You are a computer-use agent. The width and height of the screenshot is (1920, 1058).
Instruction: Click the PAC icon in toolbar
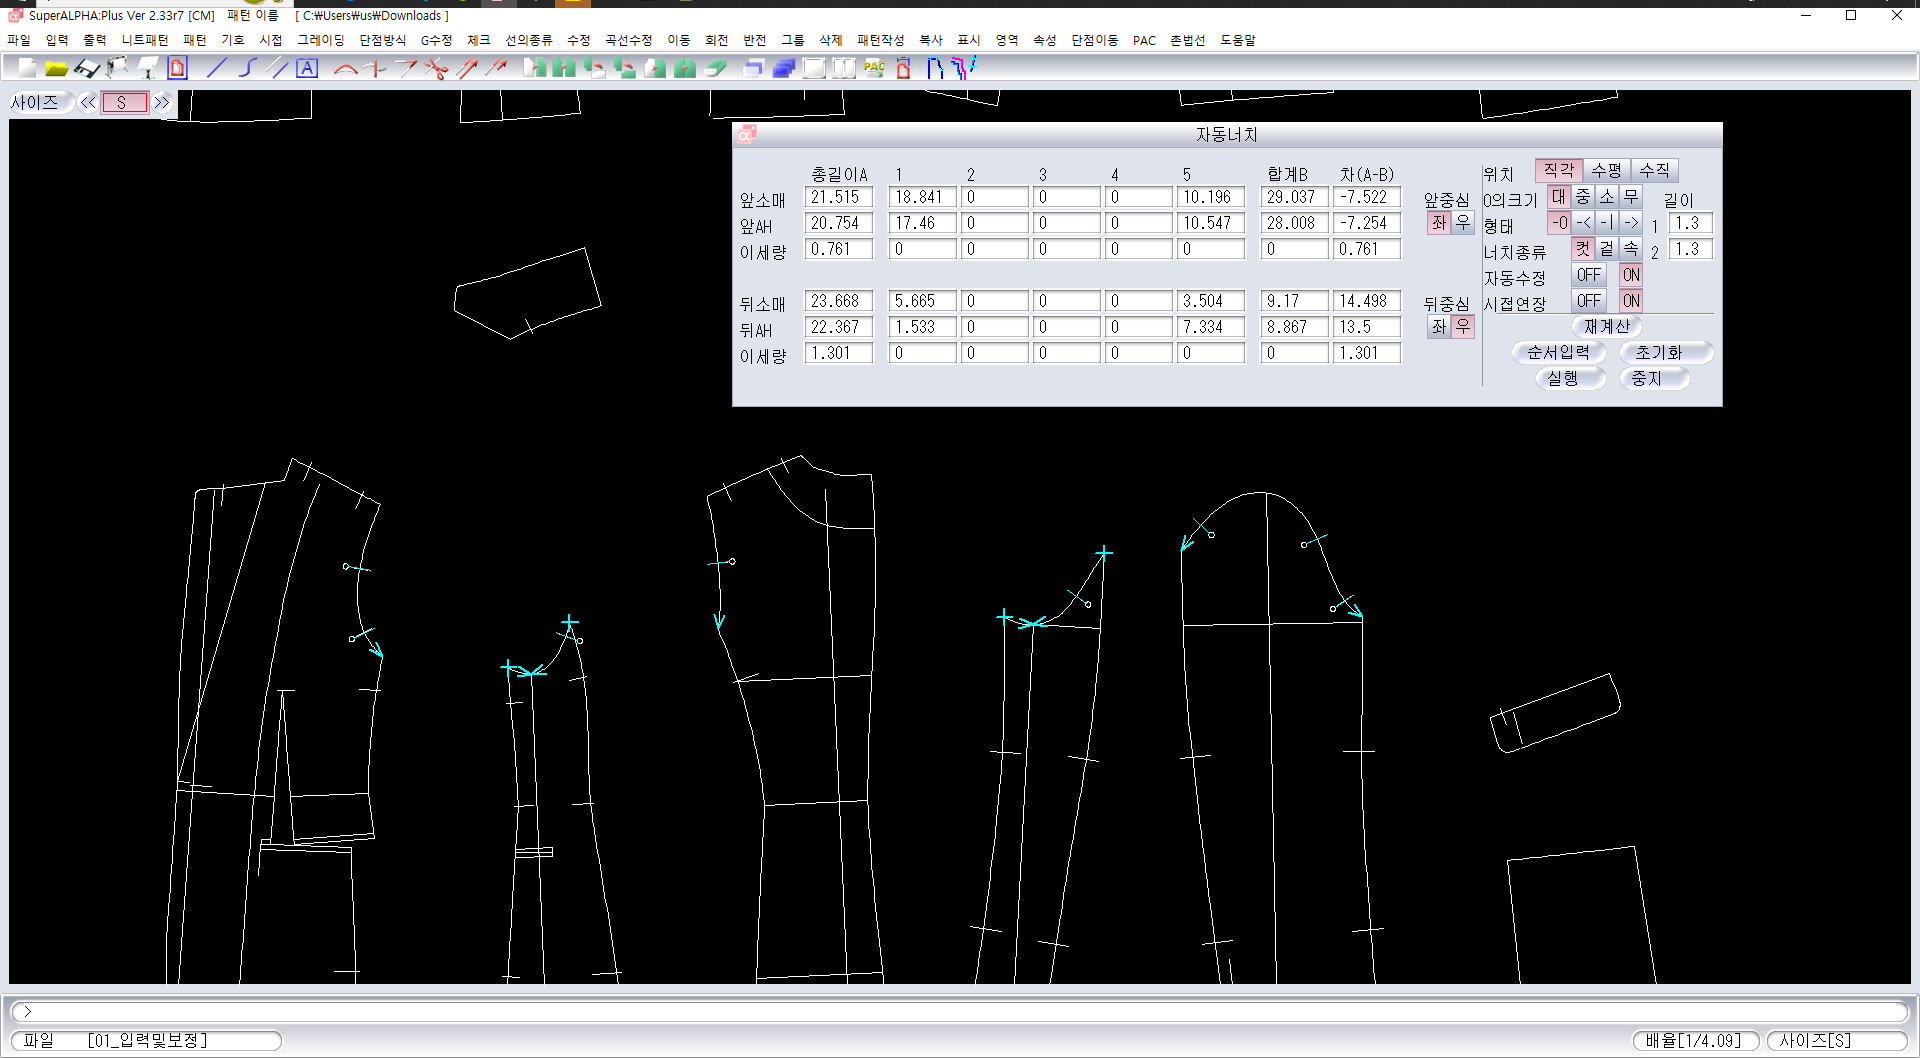click(x=874, y=68)
